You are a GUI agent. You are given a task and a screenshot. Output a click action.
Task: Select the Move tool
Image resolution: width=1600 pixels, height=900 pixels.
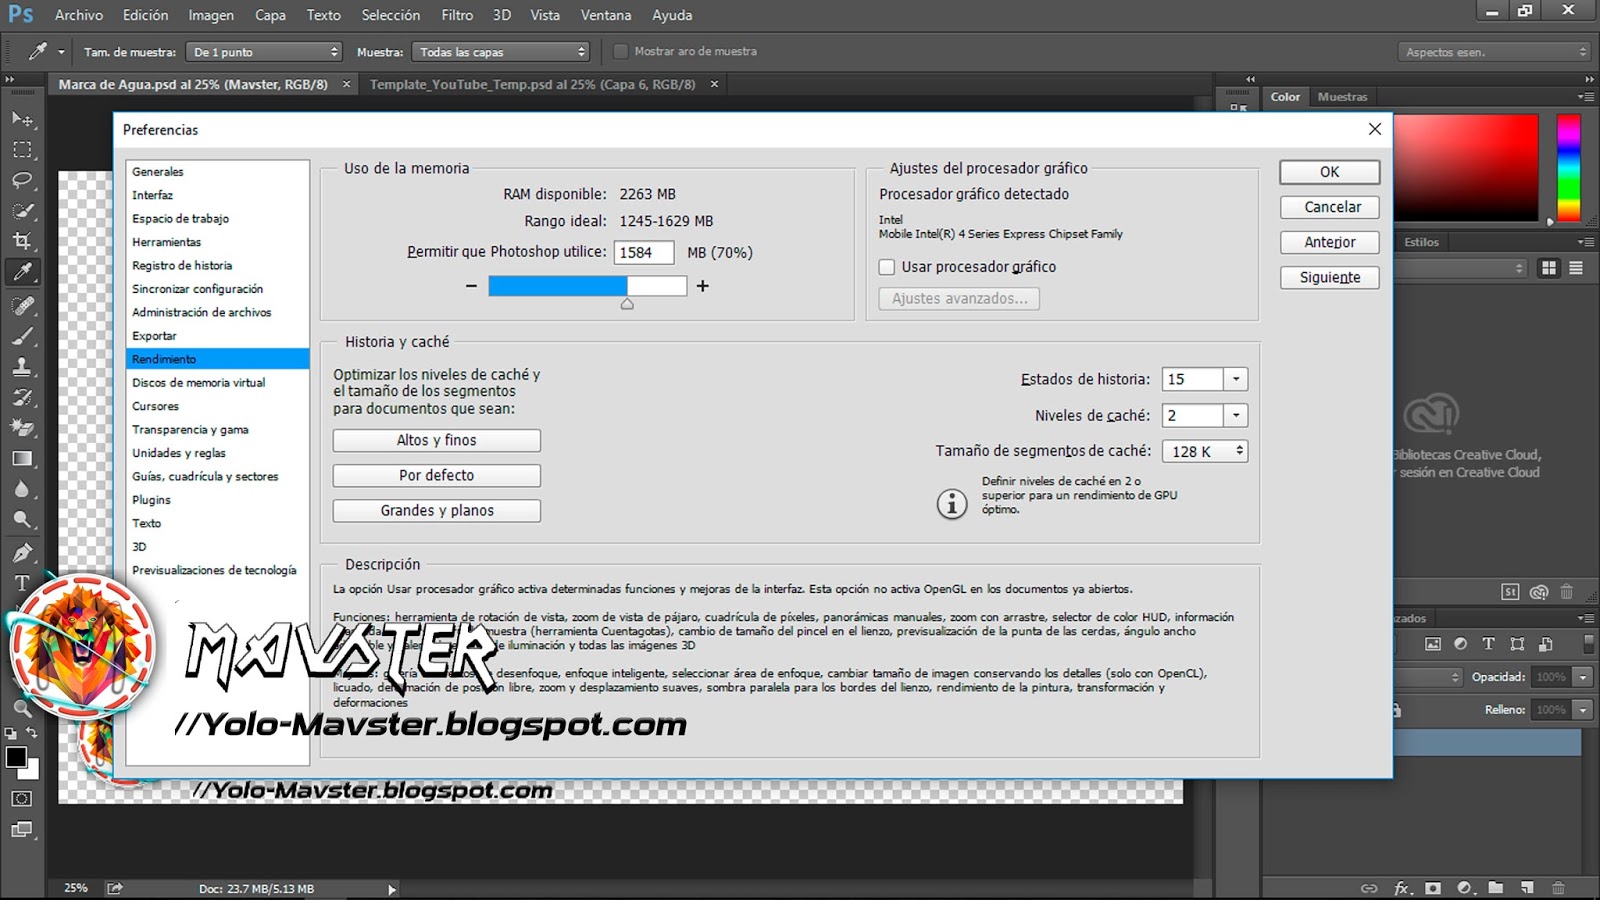pyautogui.click(x=22, y=119)
